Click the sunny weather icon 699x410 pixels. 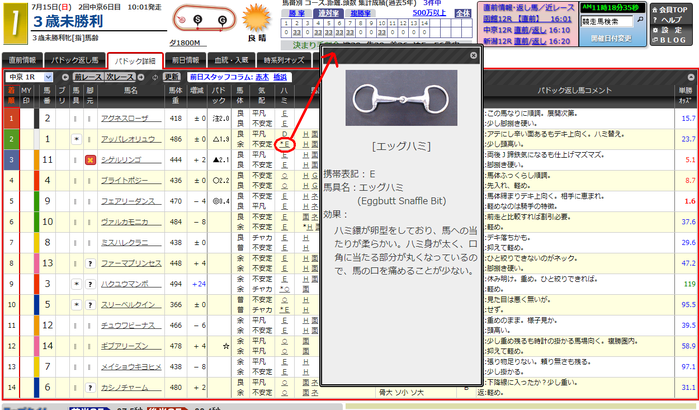256,18
